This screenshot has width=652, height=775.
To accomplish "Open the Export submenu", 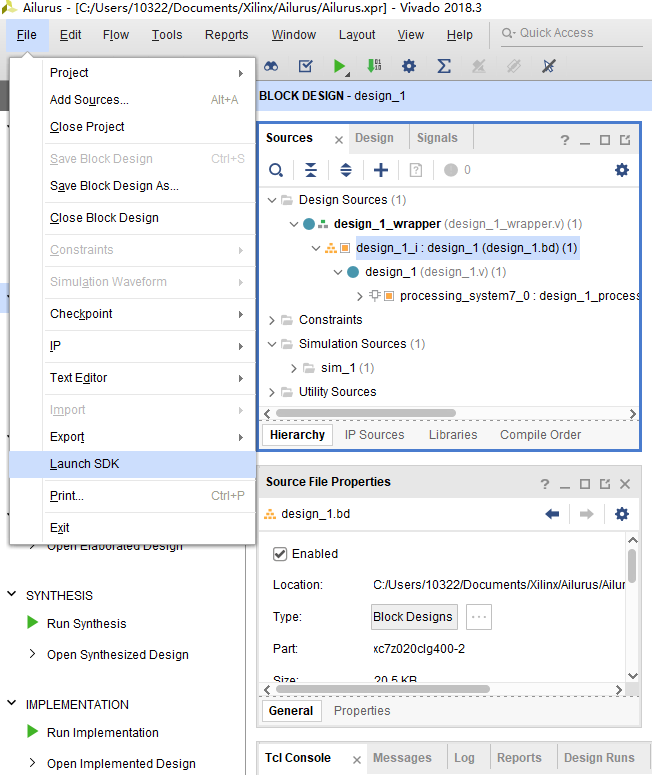I will [x=132, y=437].
